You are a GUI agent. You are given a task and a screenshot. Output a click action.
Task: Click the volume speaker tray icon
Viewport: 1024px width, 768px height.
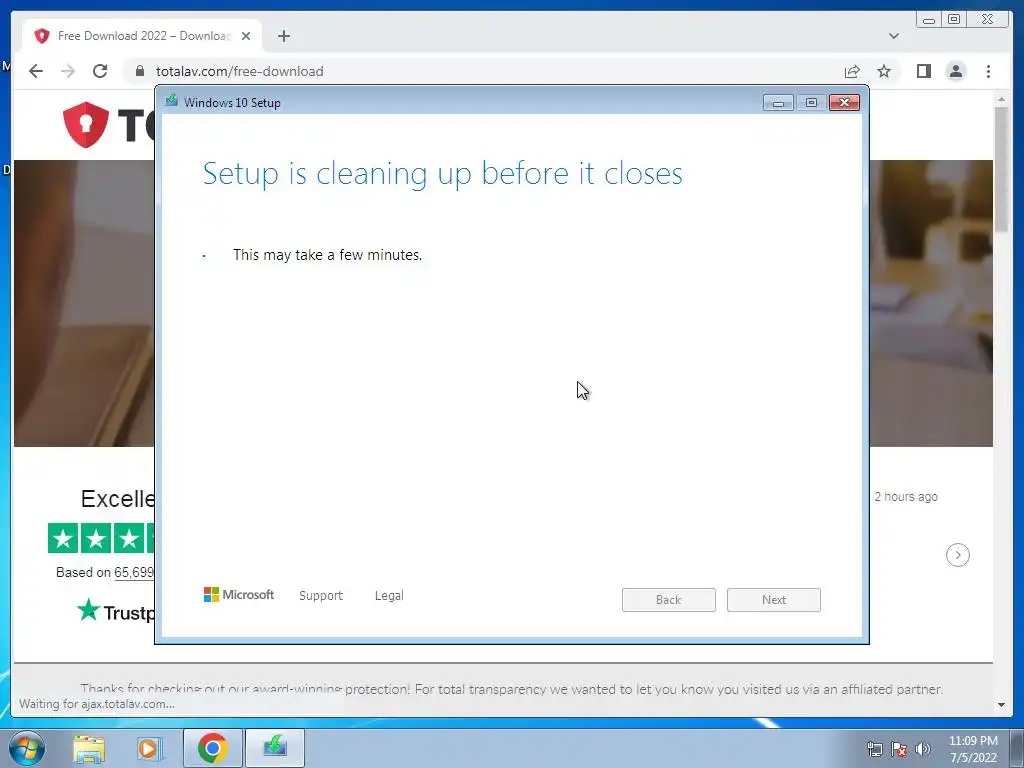tap(922, 749)
